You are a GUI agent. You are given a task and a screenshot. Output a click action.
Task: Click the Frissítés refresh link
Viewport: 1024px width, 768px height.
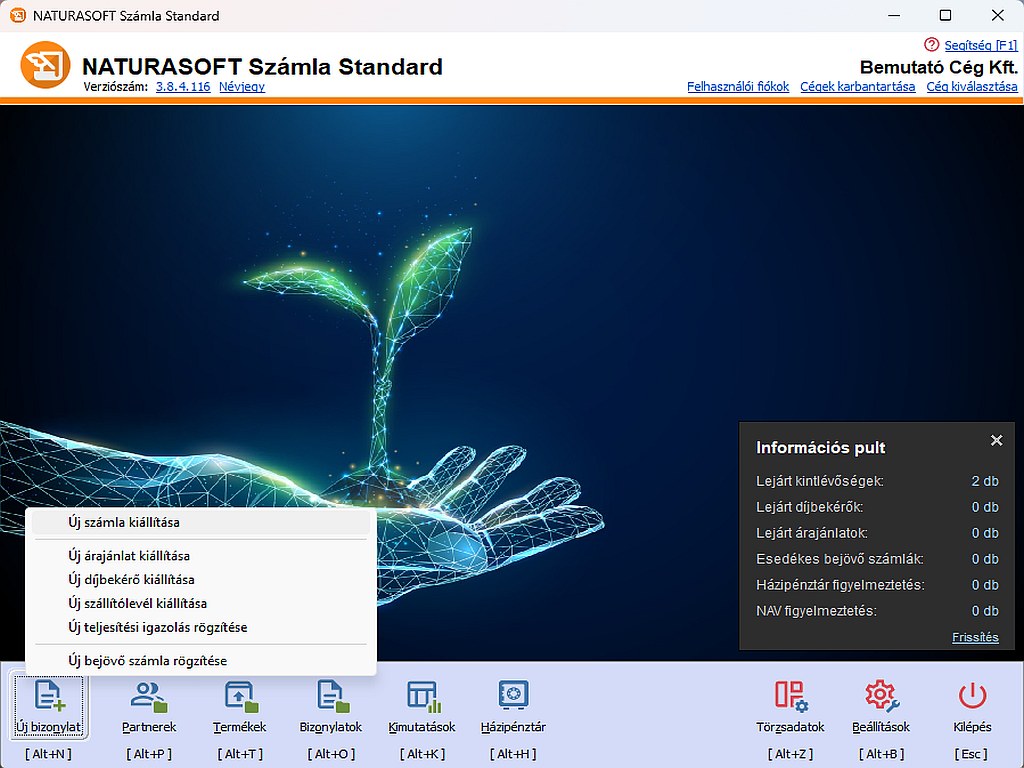point(975,637)
